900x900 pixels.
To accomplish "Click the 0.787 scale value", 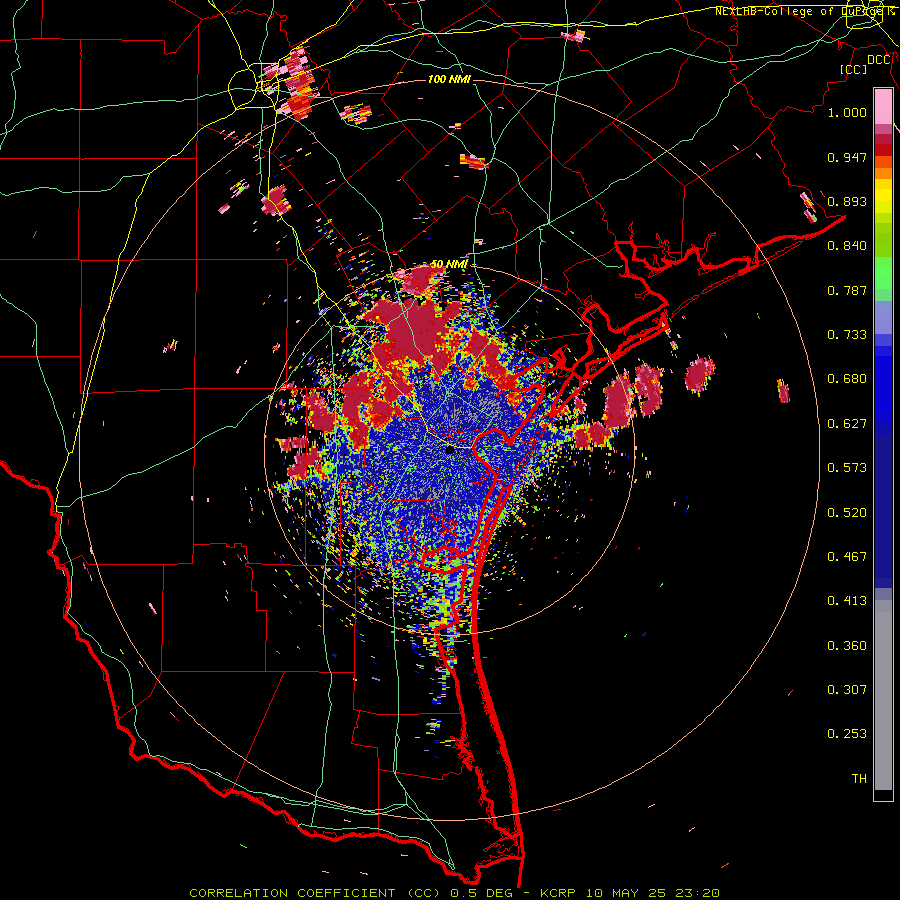I will 847,290.
